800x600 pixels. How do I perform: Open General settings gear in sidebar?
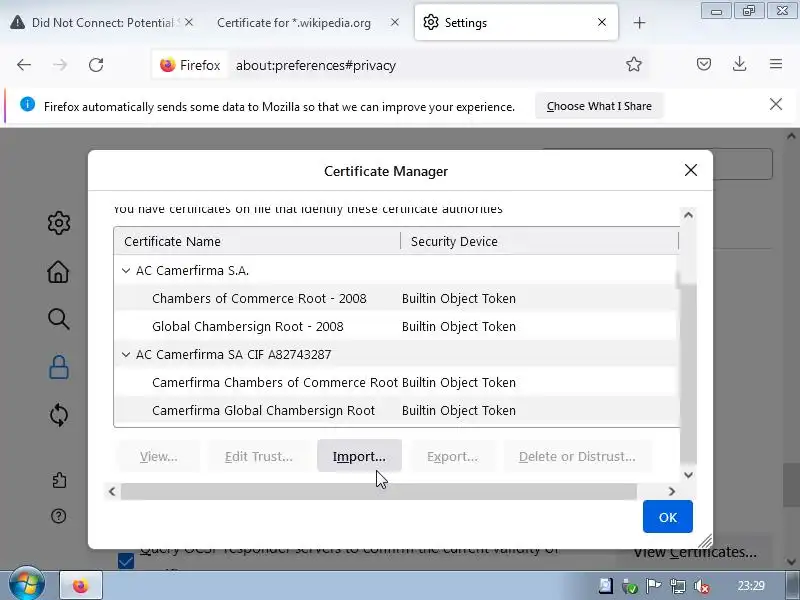[59, 223]
